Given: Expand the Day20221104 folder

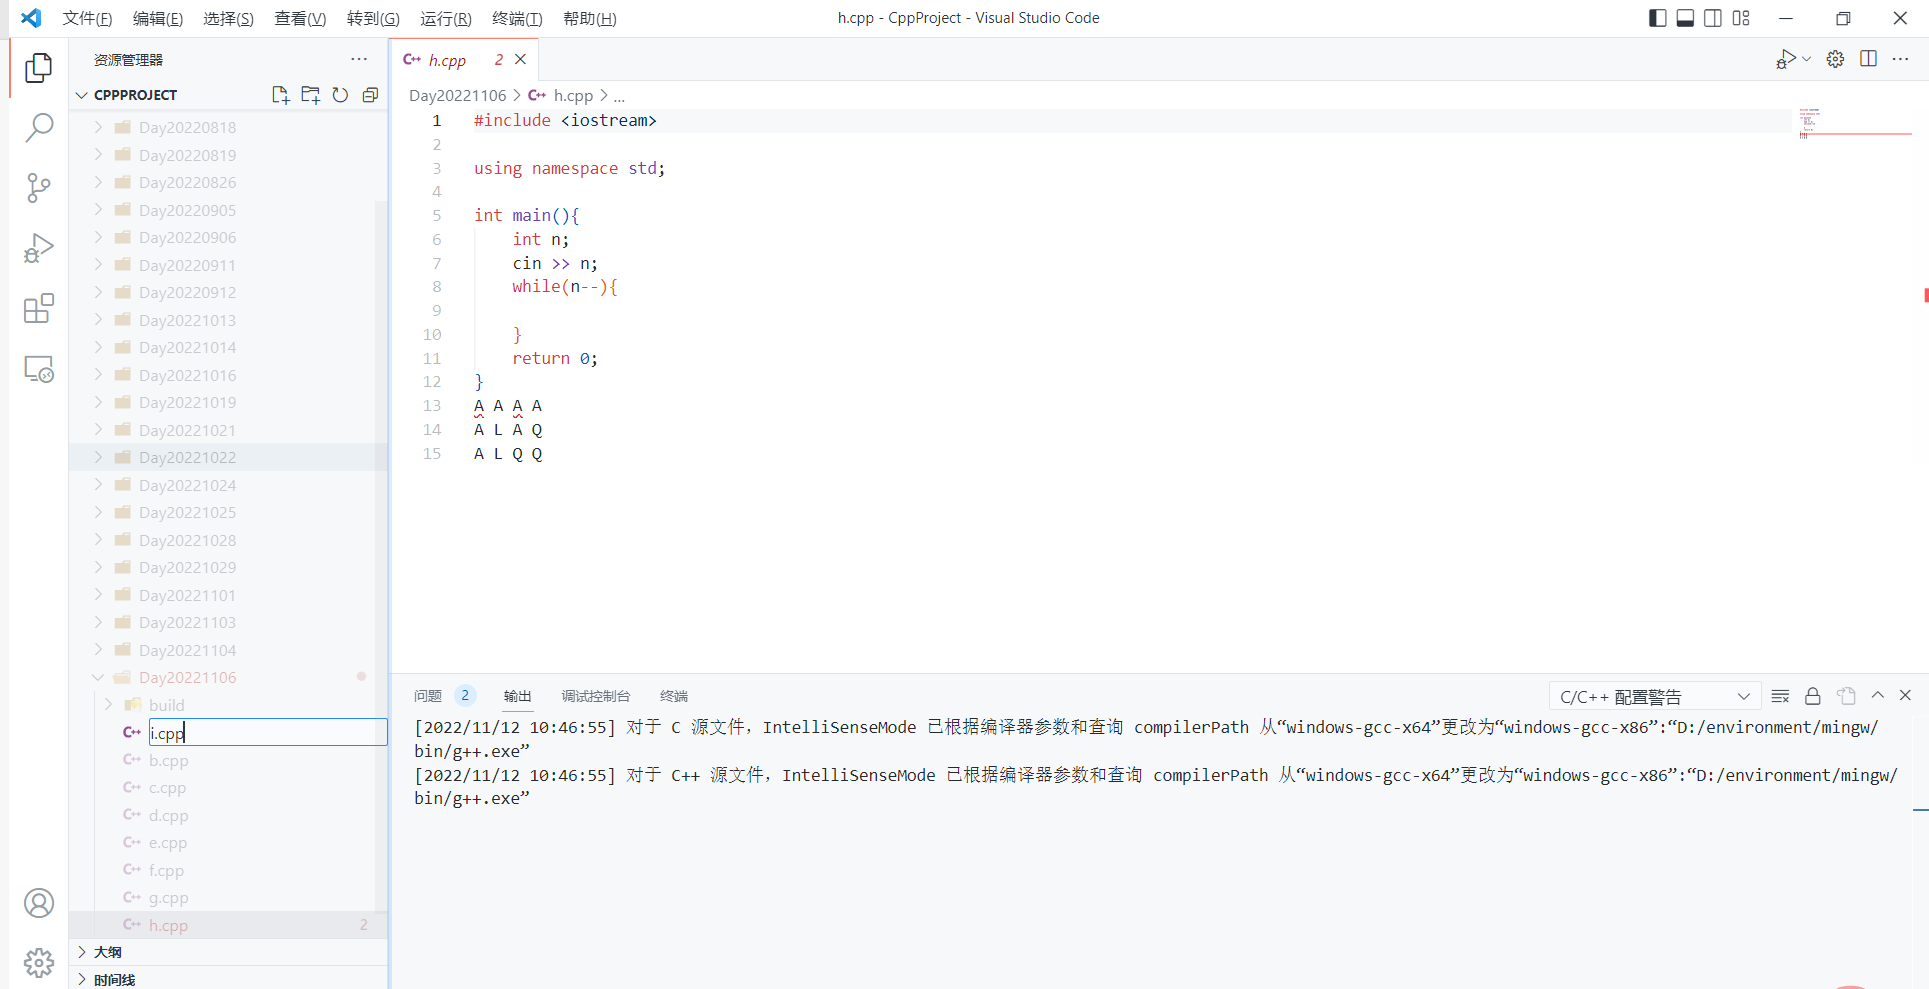Looking at the screenshot, I should click(x=228, y=650).
